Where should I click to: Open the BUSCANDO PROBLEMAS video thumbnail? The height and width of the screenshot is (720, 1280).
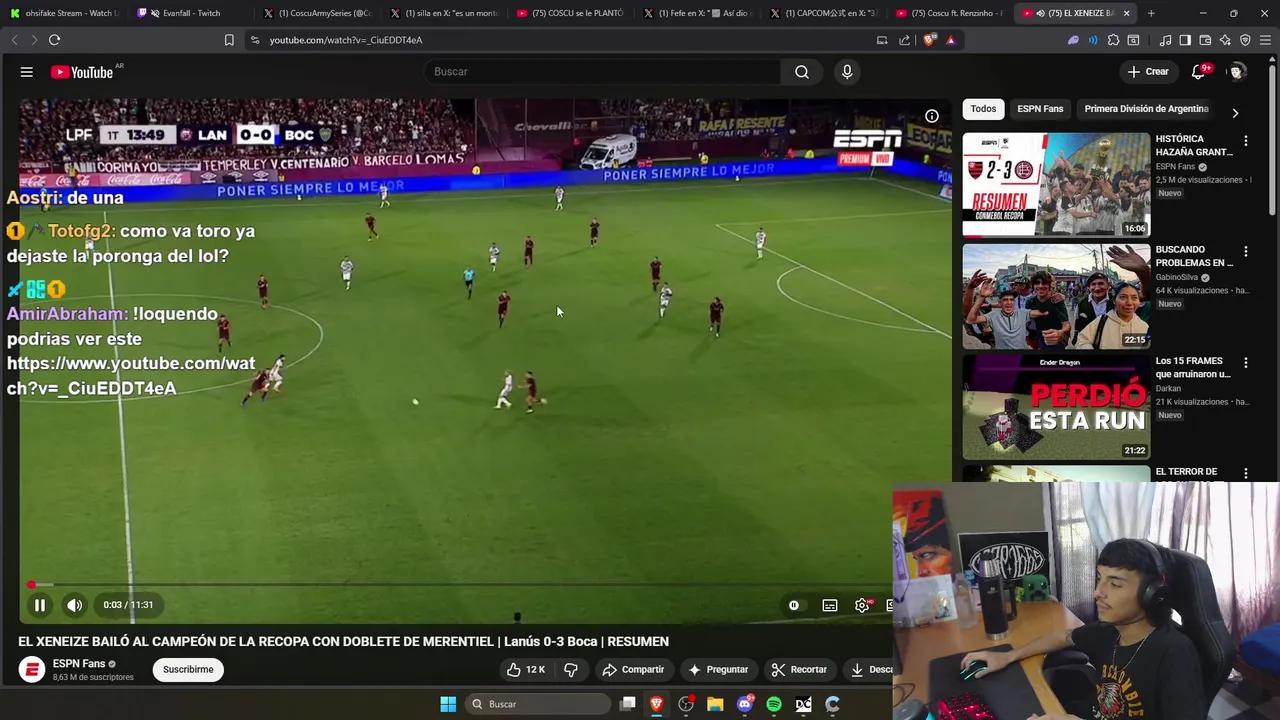click(x=1056, y=296)
